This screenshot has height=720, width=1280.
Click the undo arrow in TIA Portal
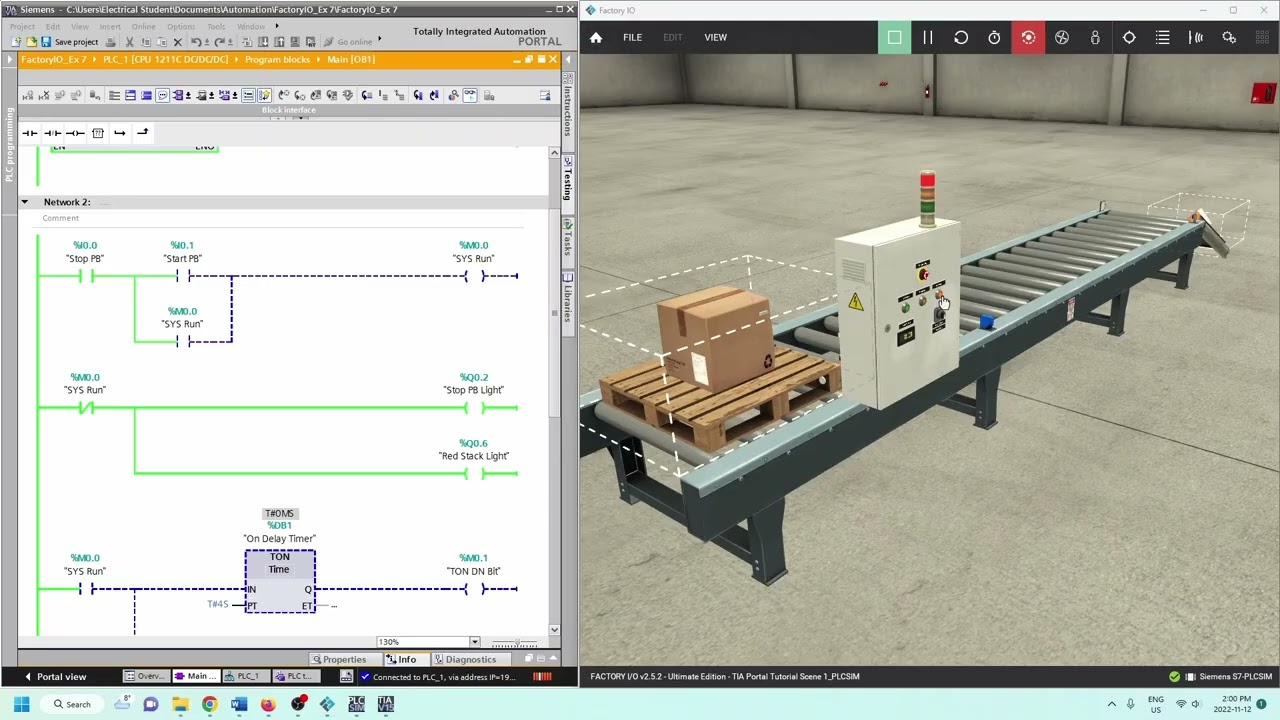(196, 42)
